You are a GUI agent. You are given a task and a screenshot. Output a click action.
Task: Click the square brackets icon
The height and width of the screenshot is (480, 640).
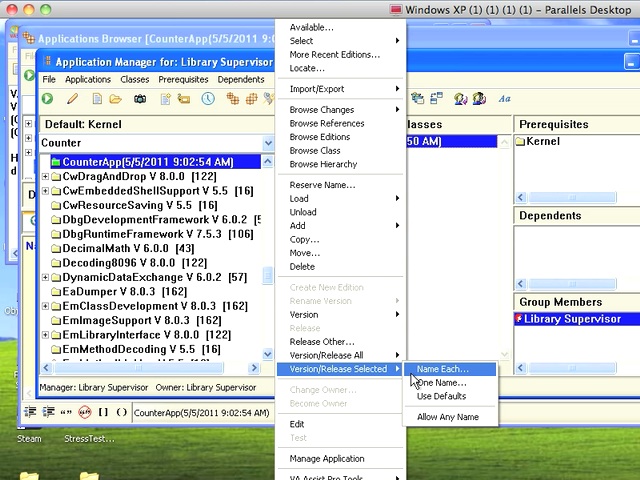(x=103, y=412)
